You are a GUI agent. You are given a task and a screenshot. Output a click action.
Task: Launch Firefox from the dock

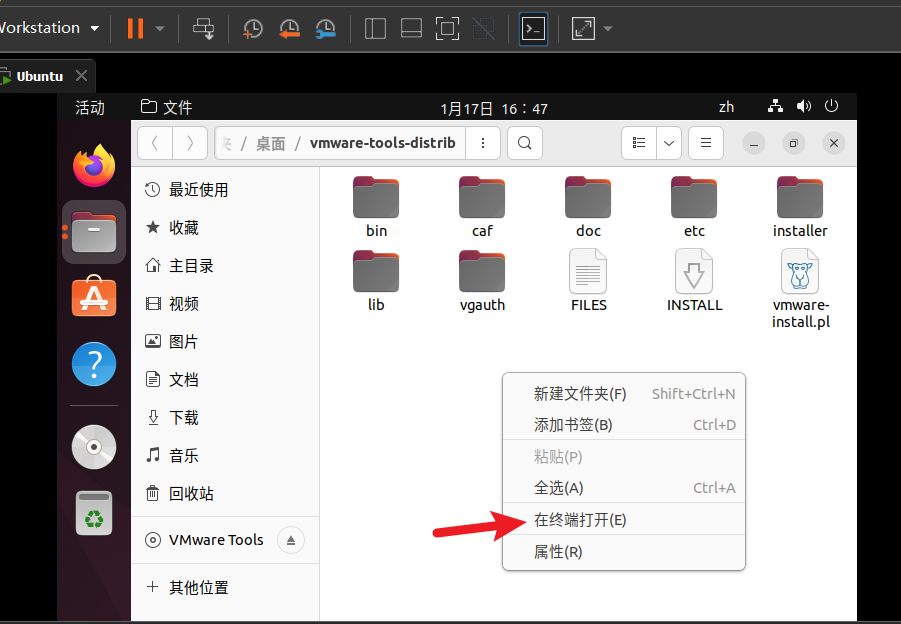tap(94, 165)
